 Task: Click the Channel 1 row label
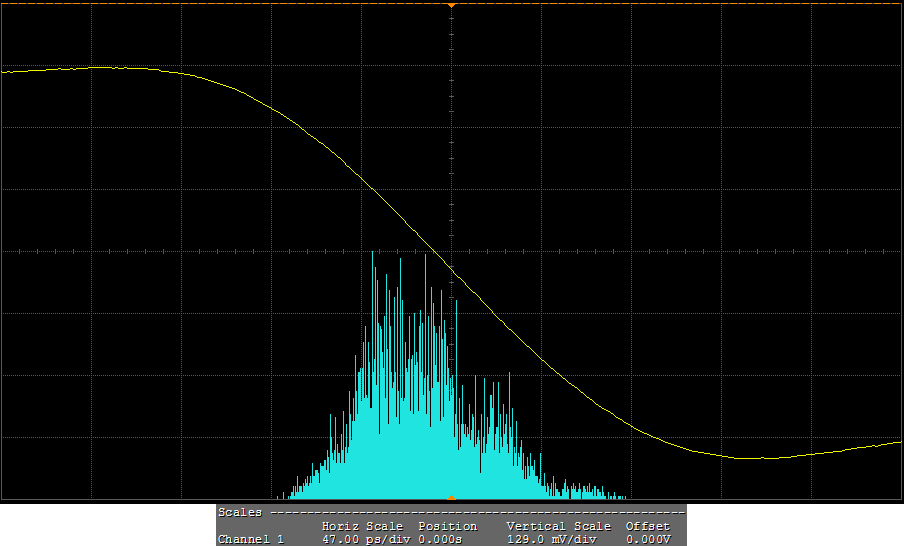tap(251, 539)
